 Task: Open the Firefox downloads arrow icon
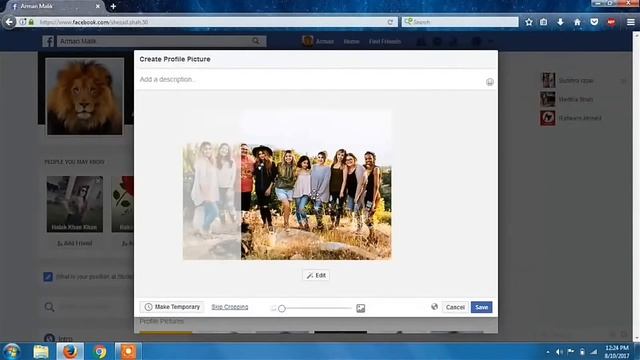click(560, 22)
